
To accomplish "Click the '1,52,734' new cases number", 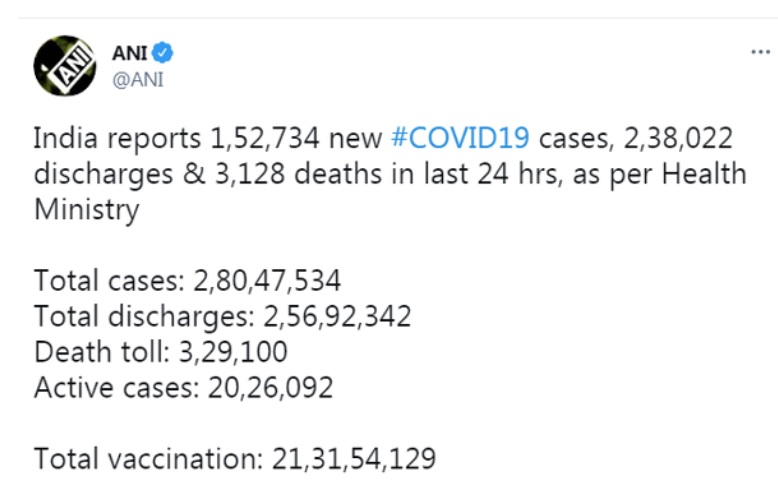I will 264,138.
